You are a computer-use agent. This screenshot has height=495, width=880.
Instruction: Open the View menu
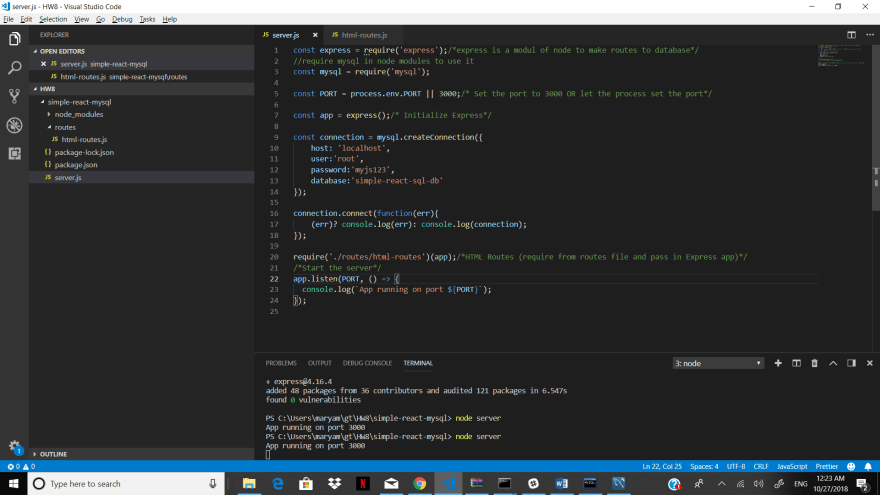point(81,19)
